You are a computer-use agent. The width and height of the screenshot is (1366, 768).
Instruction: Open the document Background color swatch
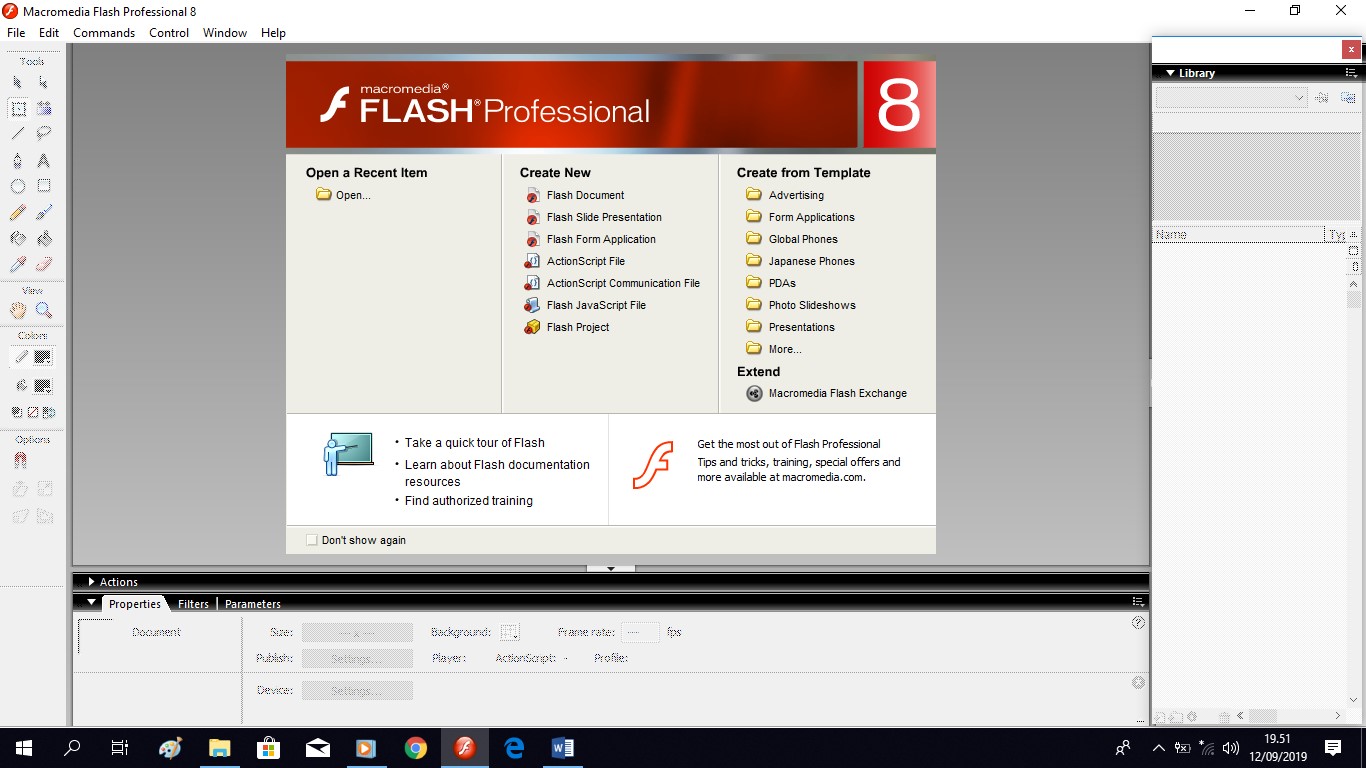(x=510, y=632)
